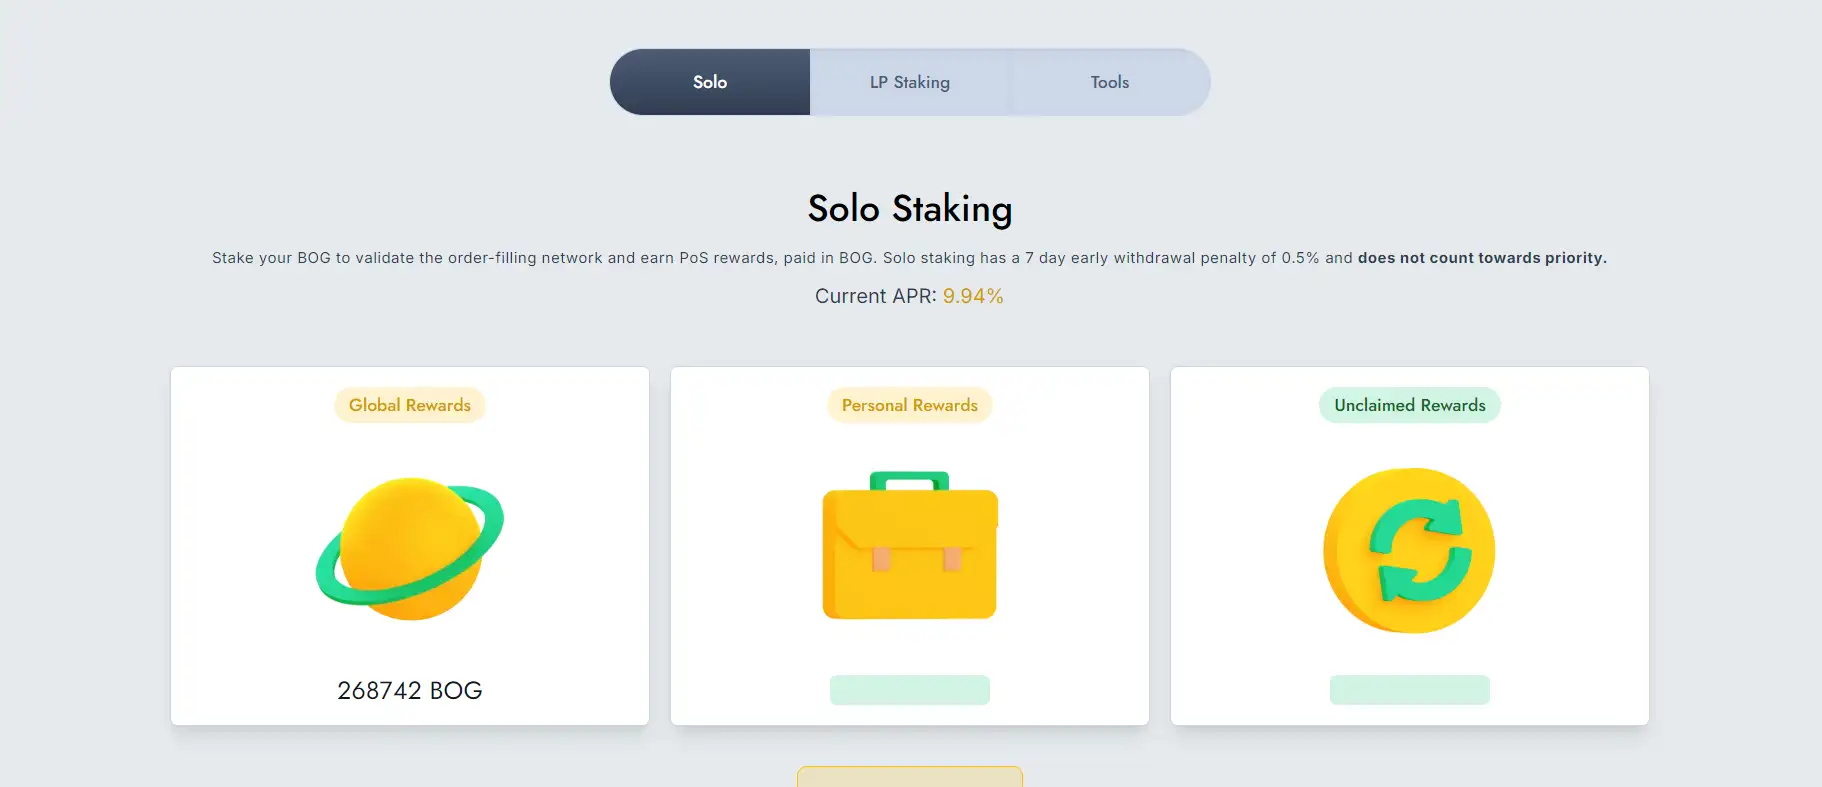
Task: Switch to the LP Staking tab
Action: pyautogui.click(x=910, y=82)
